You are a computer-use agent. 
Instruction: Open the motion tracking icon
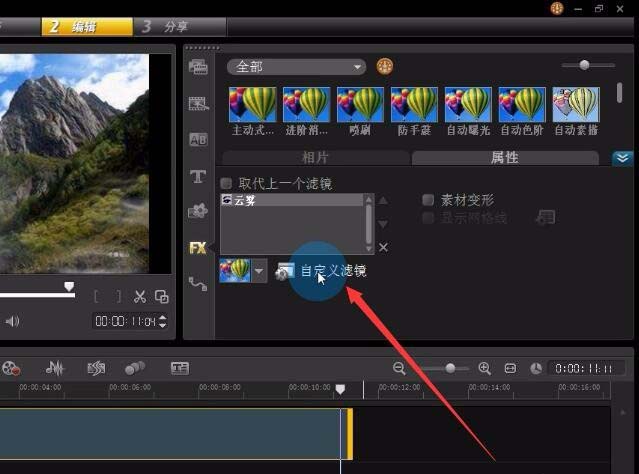click(x=135, y=368)
